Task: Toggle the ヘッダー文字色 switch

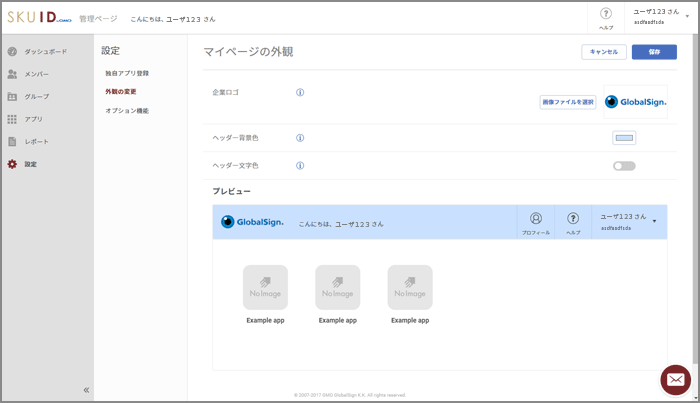Action: point(624,166)
